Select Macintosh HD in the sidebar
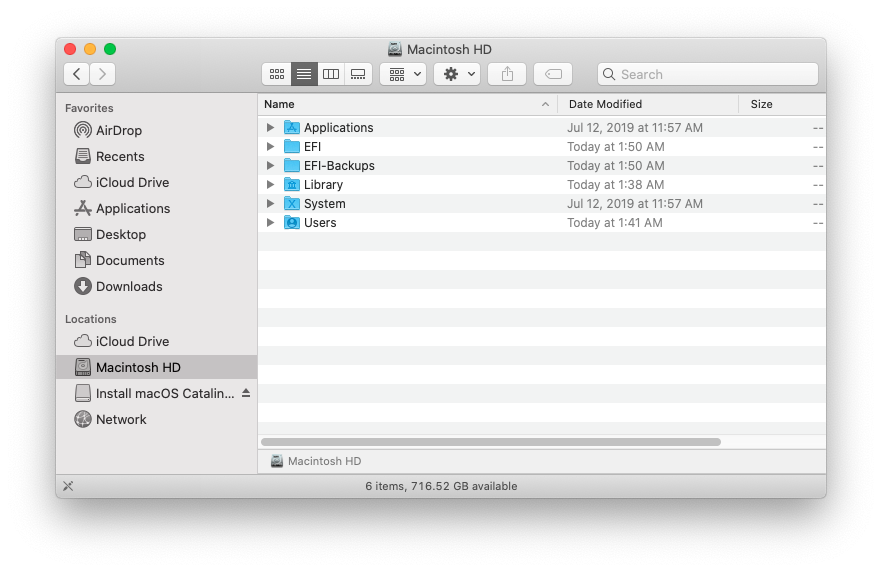Image resolution: width=882 pixels, height=572 pixels. pos(156,367)
